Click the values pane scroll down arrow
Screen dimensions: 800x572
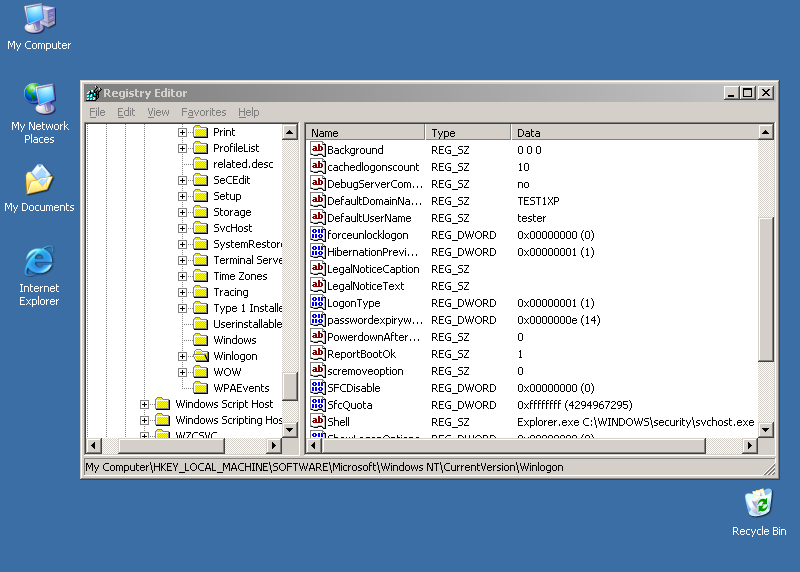765,430
